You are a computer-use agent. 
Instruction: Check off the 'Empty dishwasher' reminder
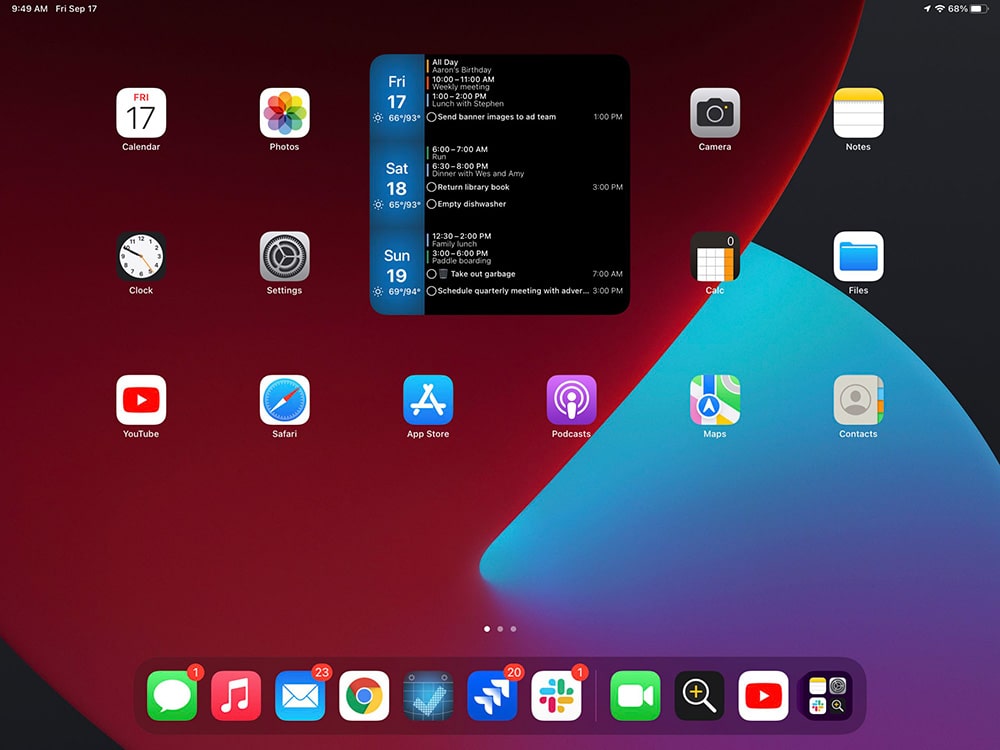432,203
